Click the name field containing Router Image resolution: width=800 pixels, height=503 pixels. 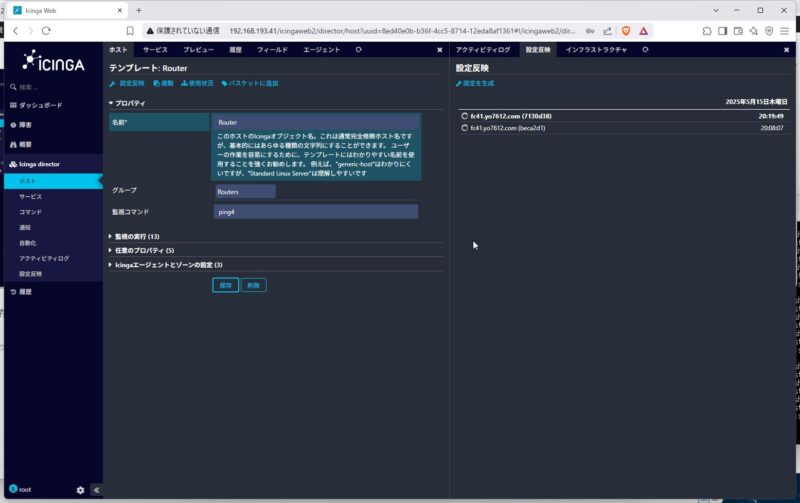click(x=316, y=122)
